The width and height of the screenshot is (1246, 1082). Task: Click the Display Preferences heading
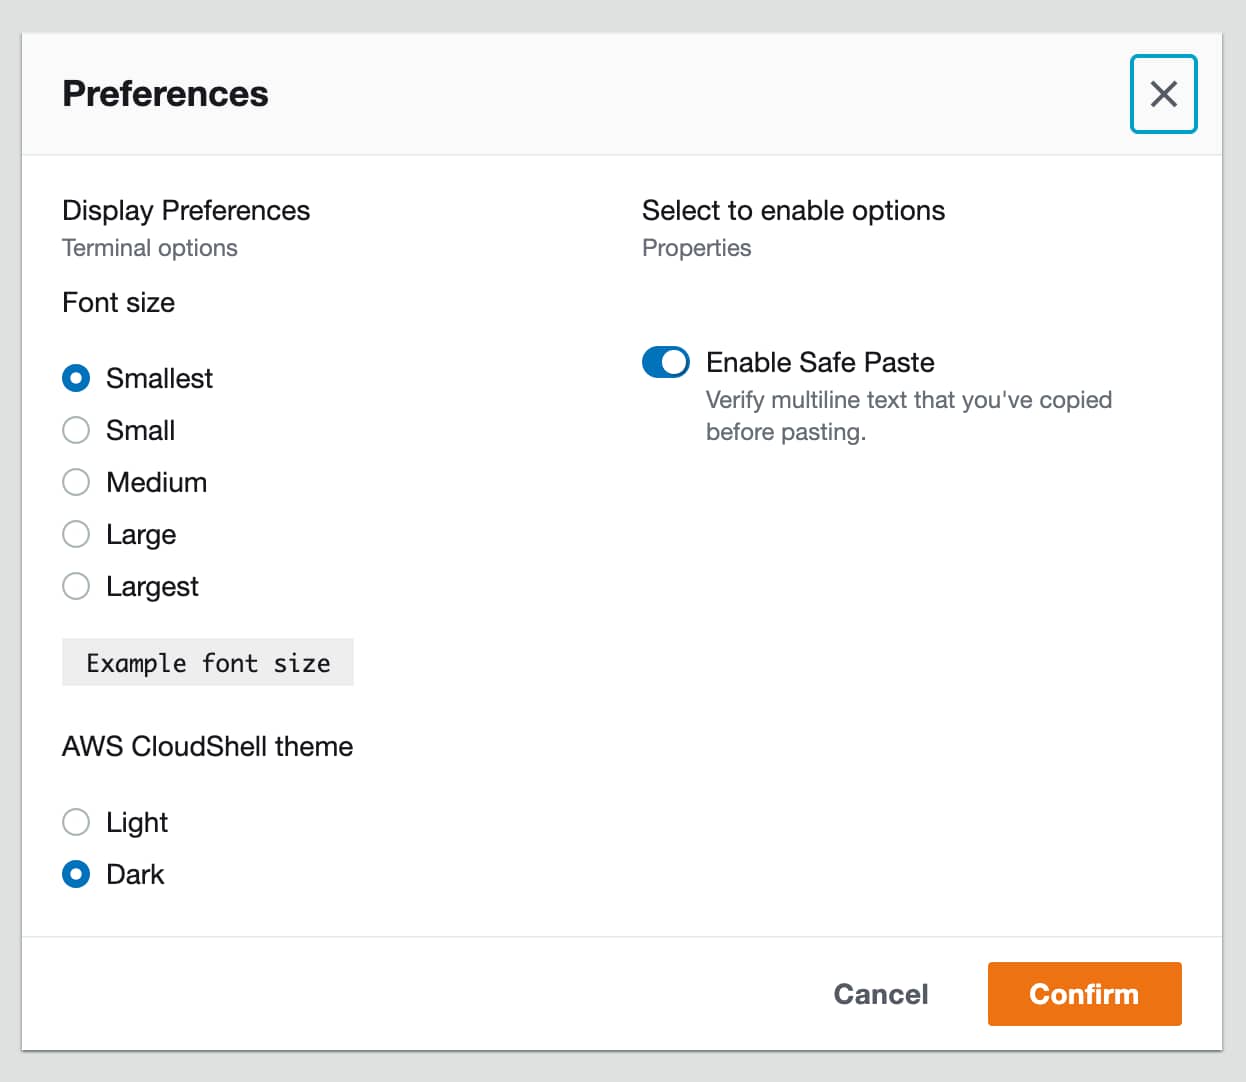pyautogui.click(x=186, y=210)
